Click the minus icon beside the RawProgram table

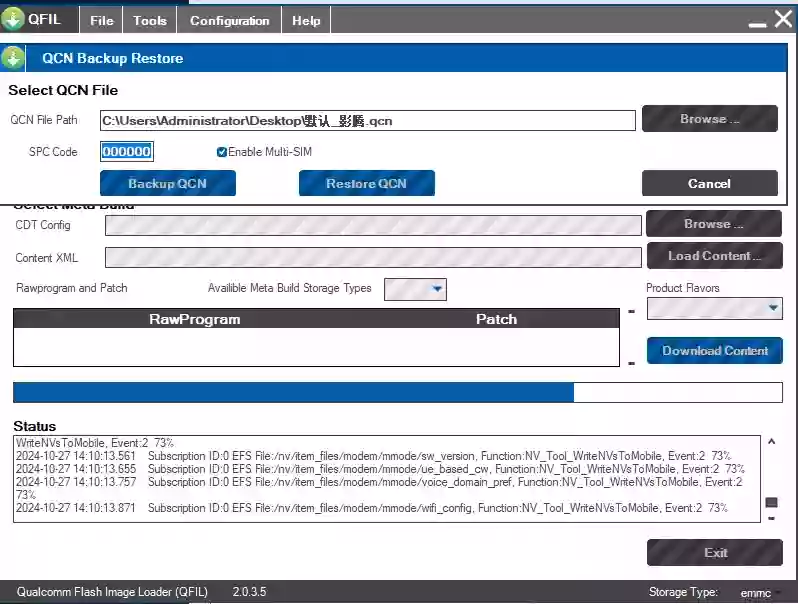tap(631, 311)
